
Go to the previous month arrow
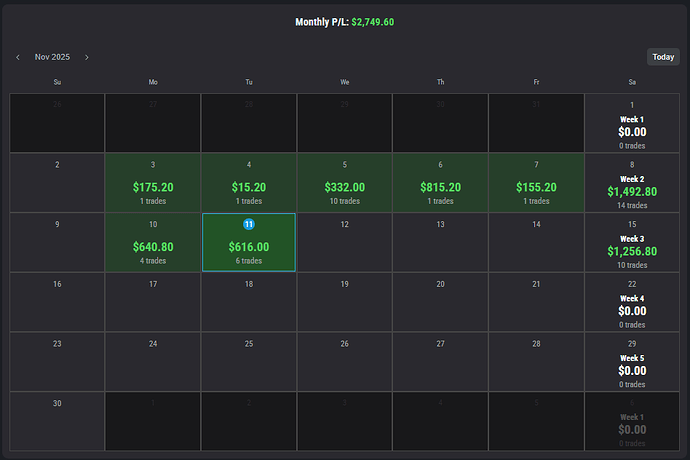[x=18, y=57]
